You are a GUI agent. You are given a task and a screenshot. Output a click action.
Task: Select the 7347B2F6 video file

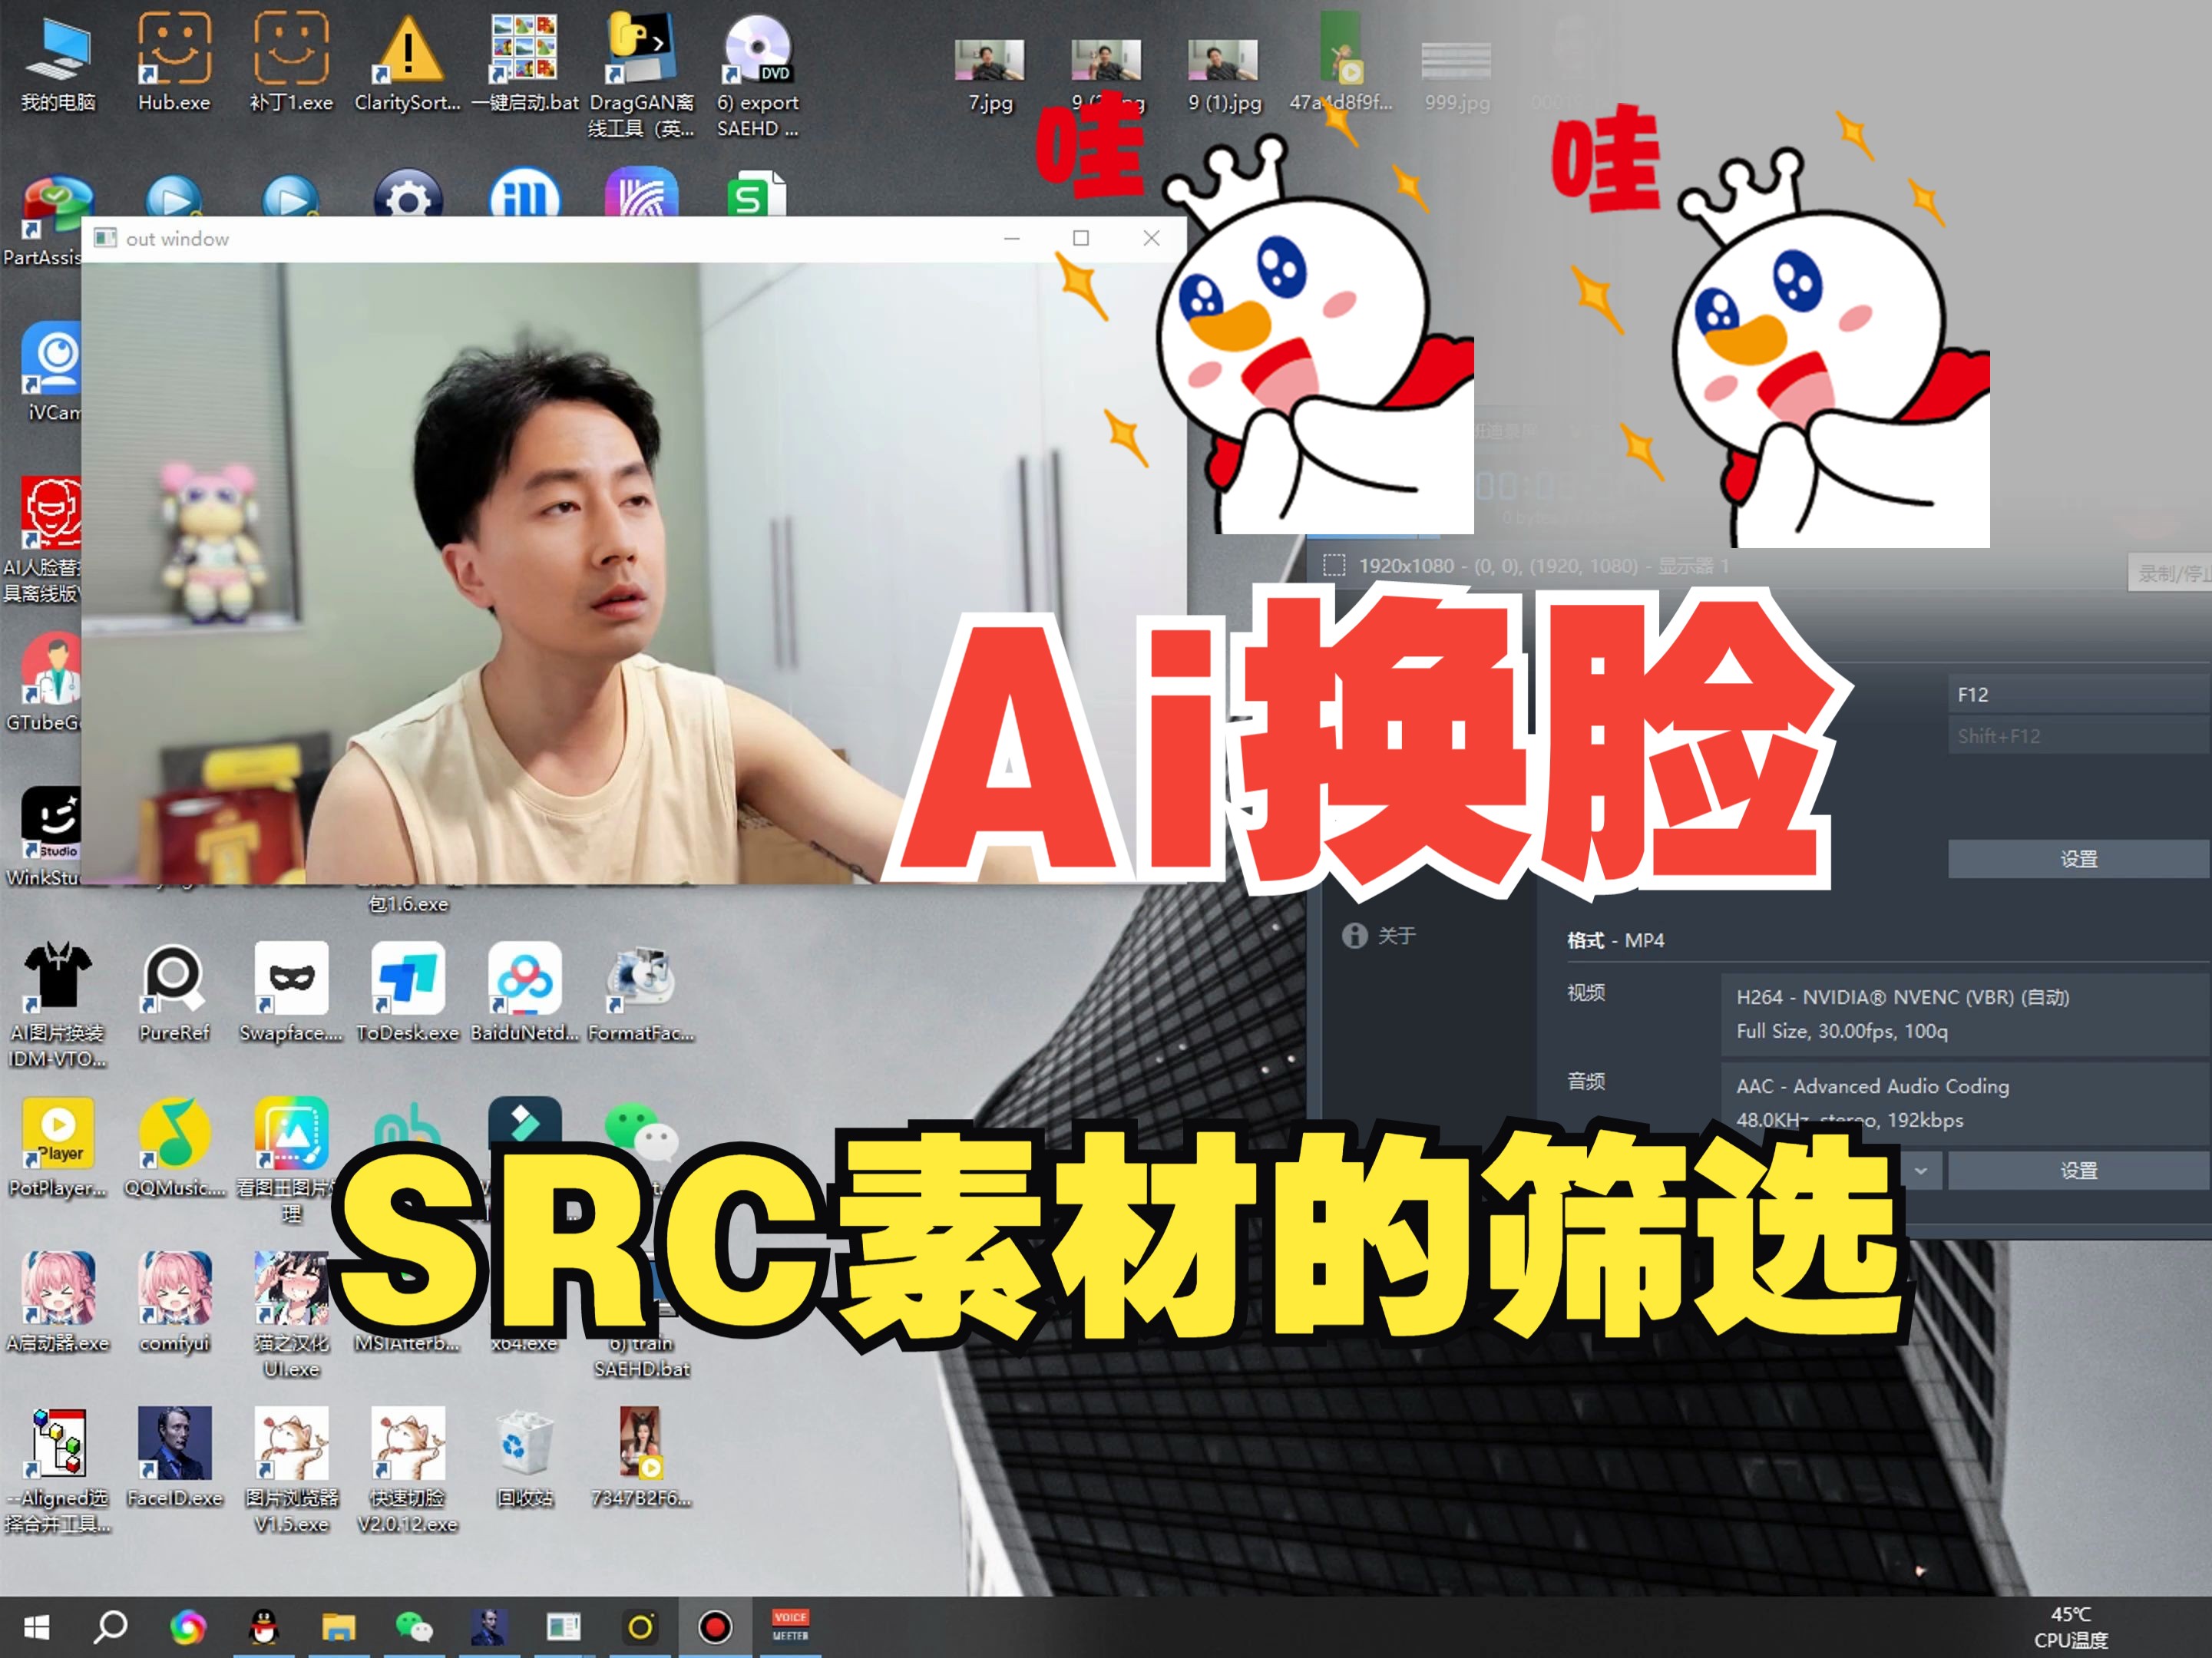point(641,1457)
